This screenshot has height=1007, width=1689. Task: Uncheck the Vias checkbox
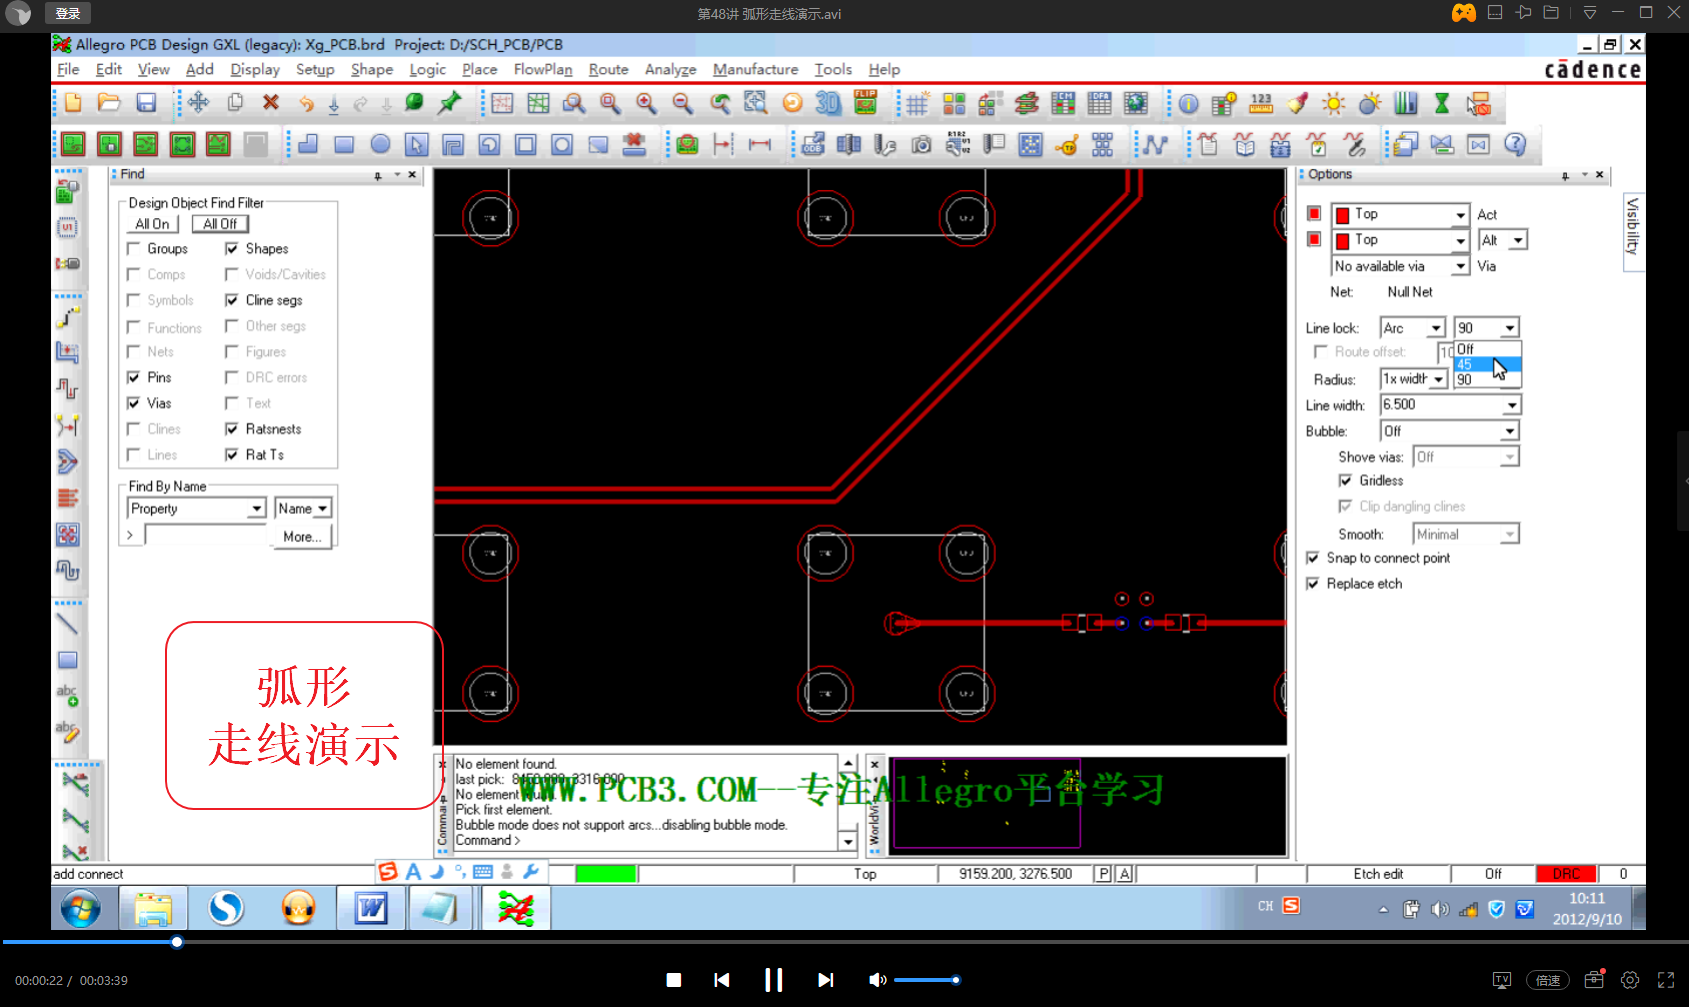click(134, 403)
